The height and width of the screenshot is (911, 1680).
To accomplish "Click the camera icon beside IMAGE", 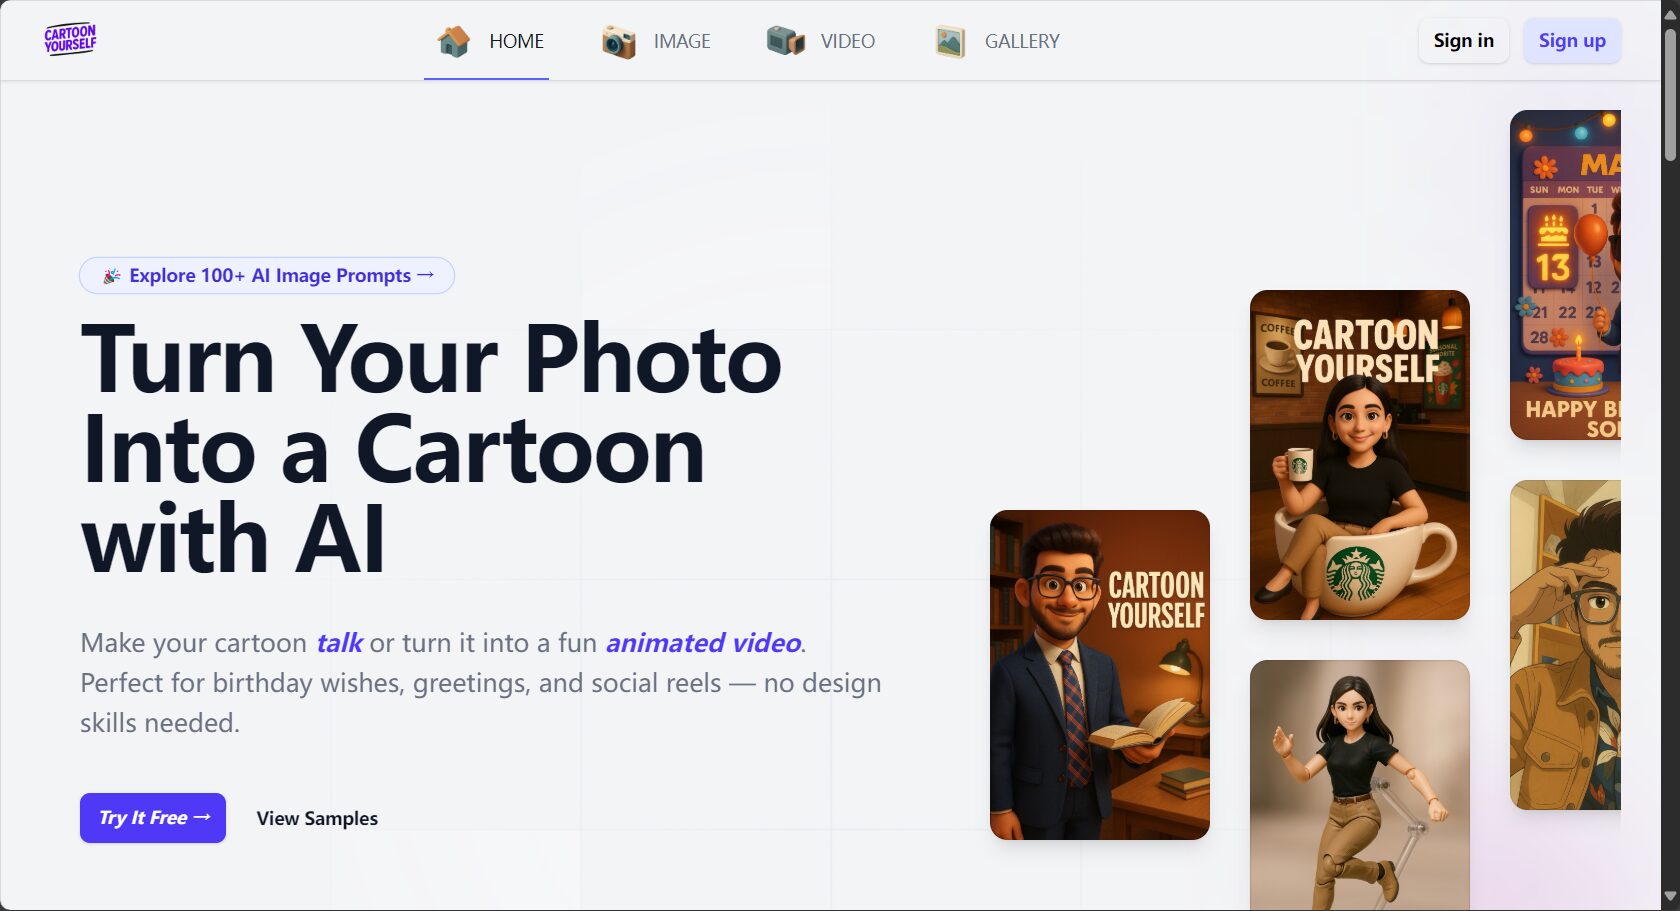I will 619,42.
